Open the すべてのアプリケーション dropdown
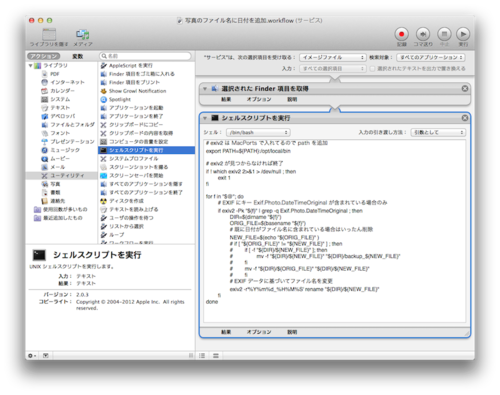Screen dimensions: 500x395 tap(431, 57)
